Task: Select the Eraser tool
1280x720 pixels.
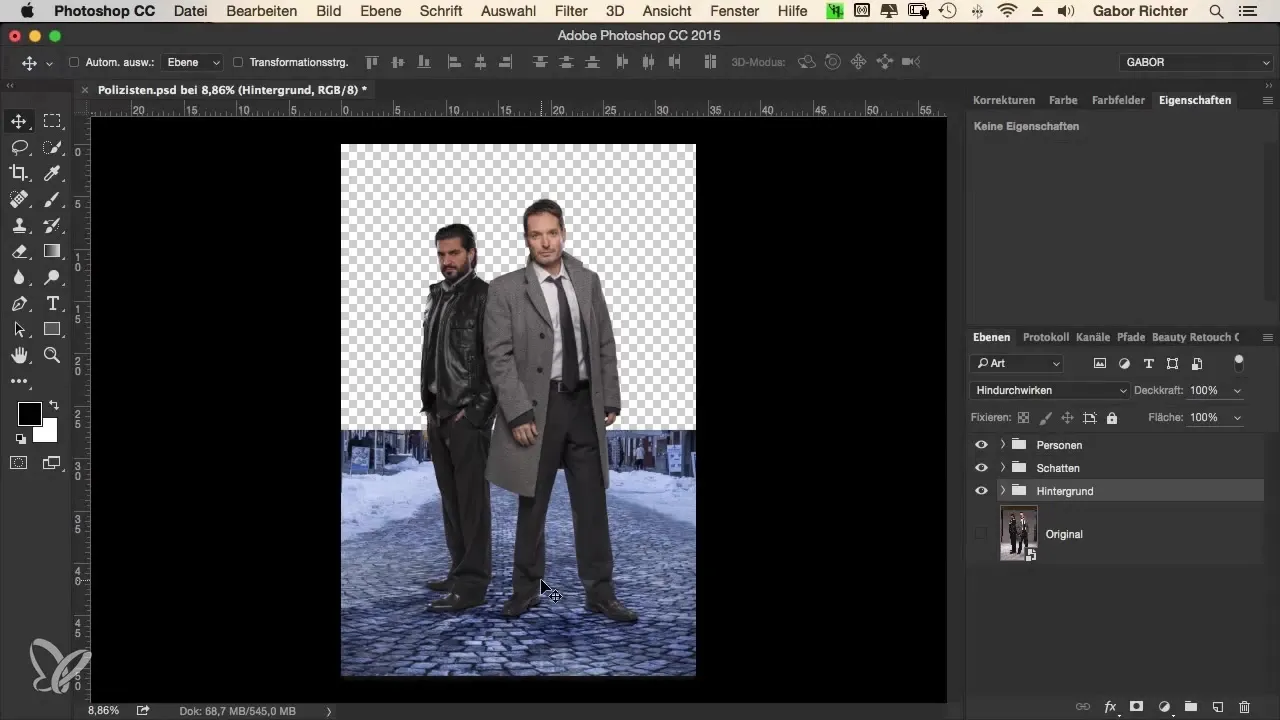Action: click(19, 251)
